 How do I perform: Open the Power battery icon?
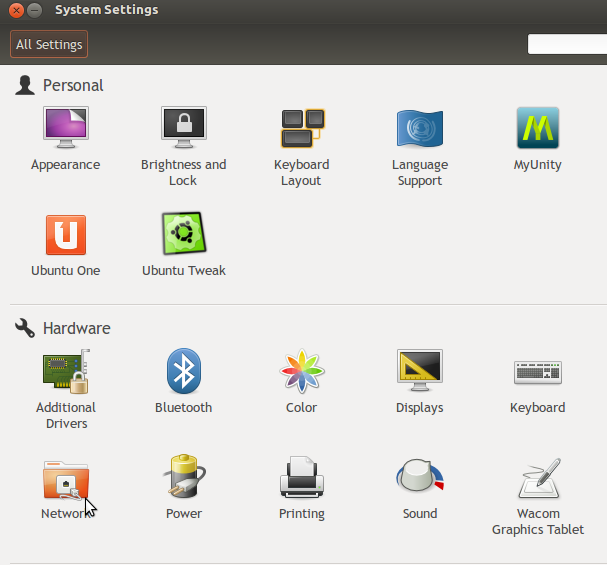(x=184, y=476)
